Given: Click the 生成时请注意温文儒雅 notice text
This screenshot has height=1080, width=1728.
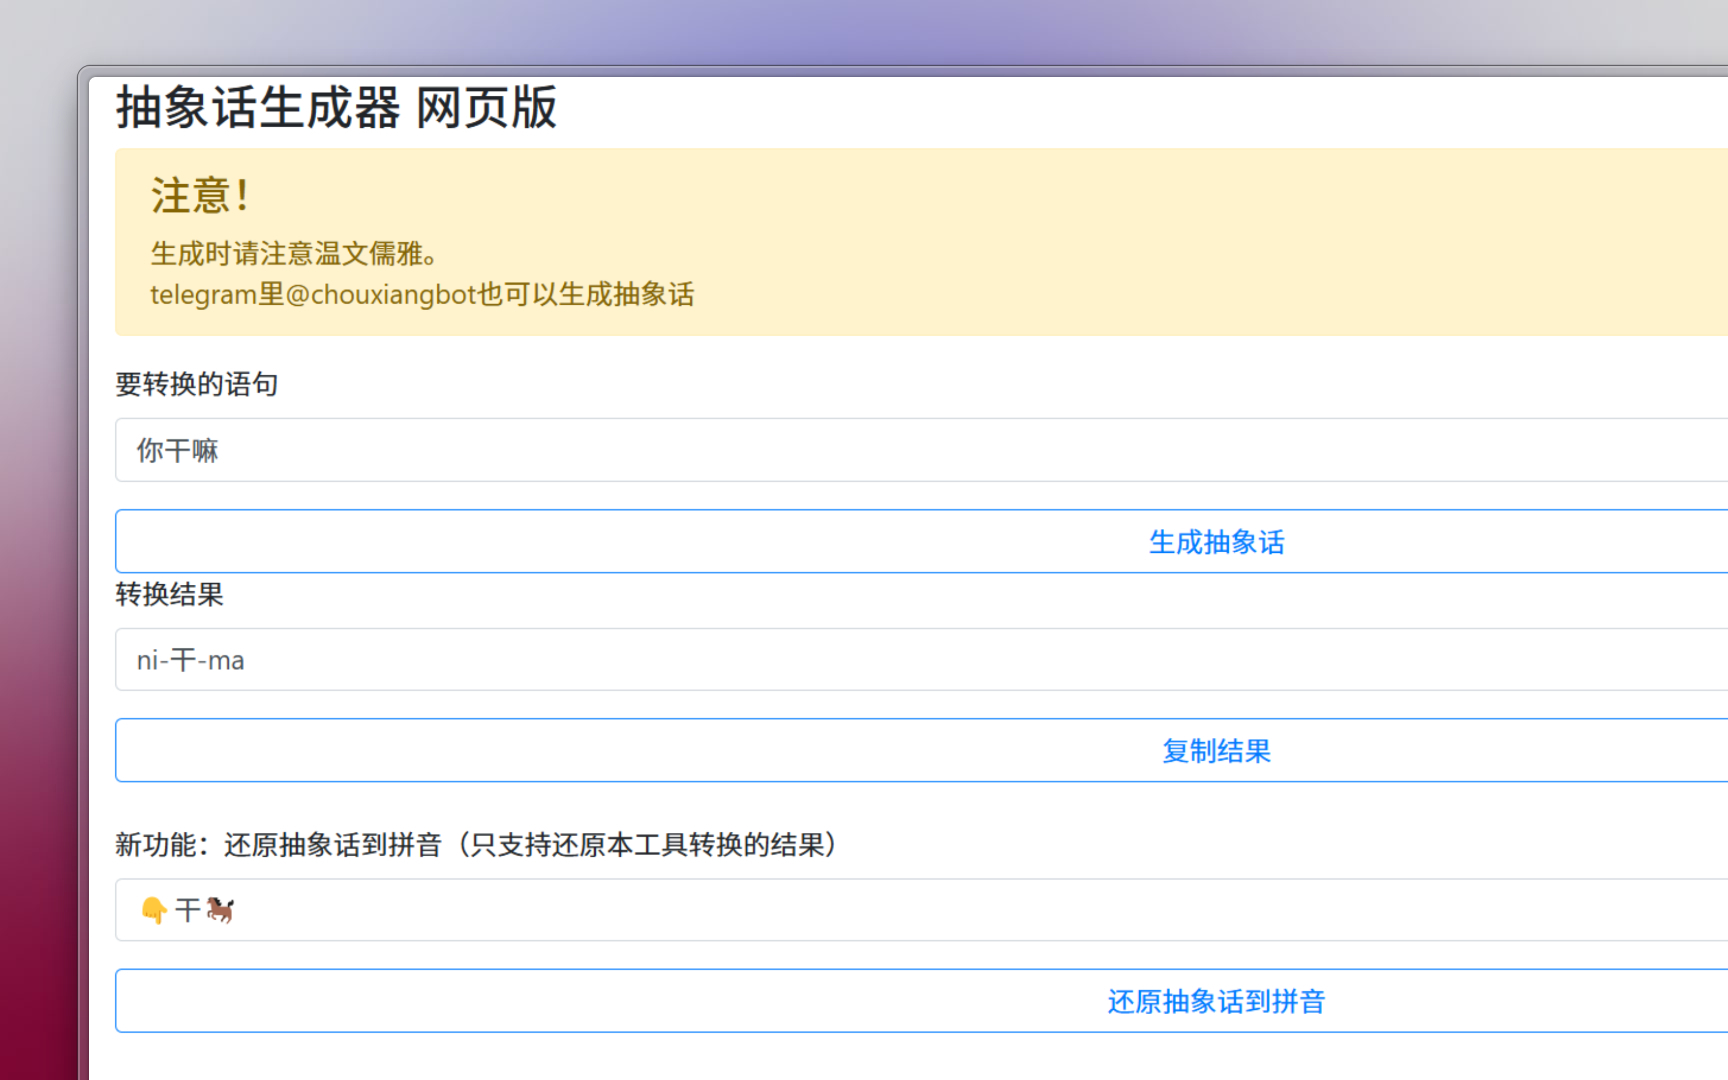Looking at the screenshot, I should coord(293,254).
